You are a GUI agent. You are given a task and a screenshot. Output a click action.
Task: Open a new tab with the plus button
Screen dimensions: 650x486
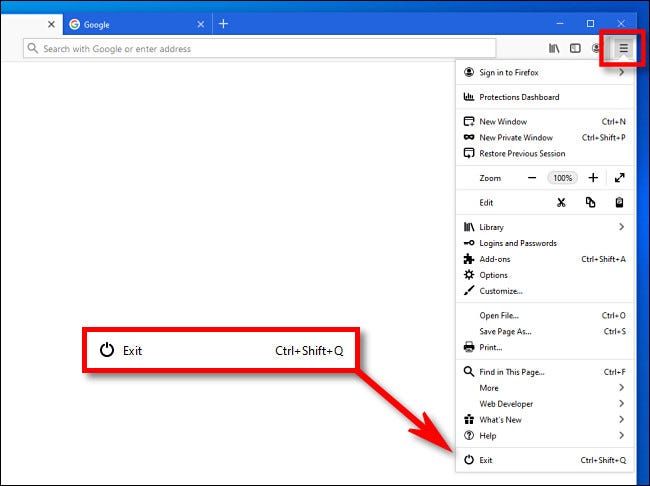[223, 23]
